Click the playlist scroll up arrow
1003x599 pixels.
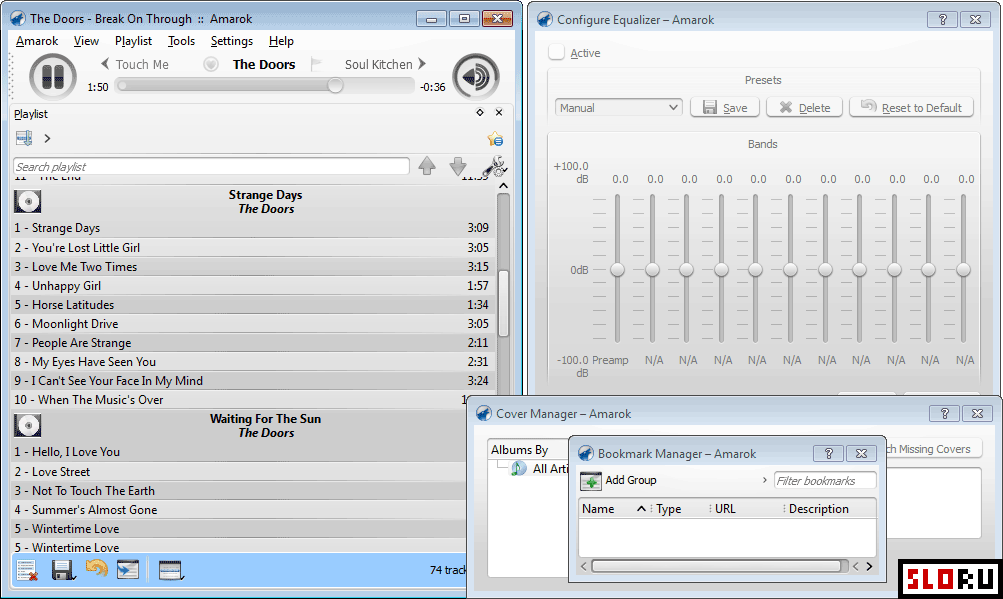coord(503,186)
